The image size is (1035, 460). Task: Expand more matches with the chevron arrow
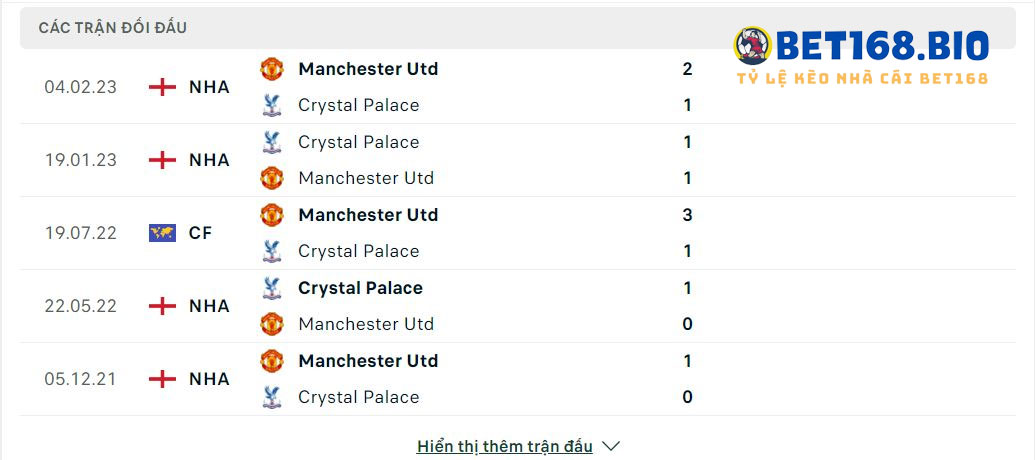[x=611, y=447]
